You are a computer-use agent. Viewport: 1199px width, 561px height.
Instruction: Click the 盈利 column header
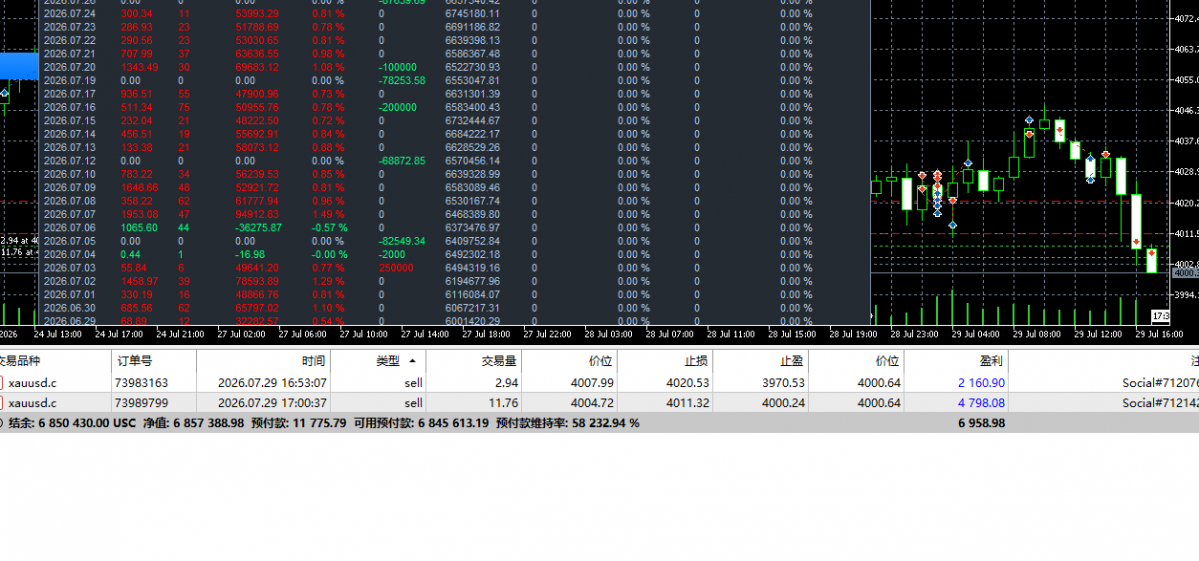point(993,362)
